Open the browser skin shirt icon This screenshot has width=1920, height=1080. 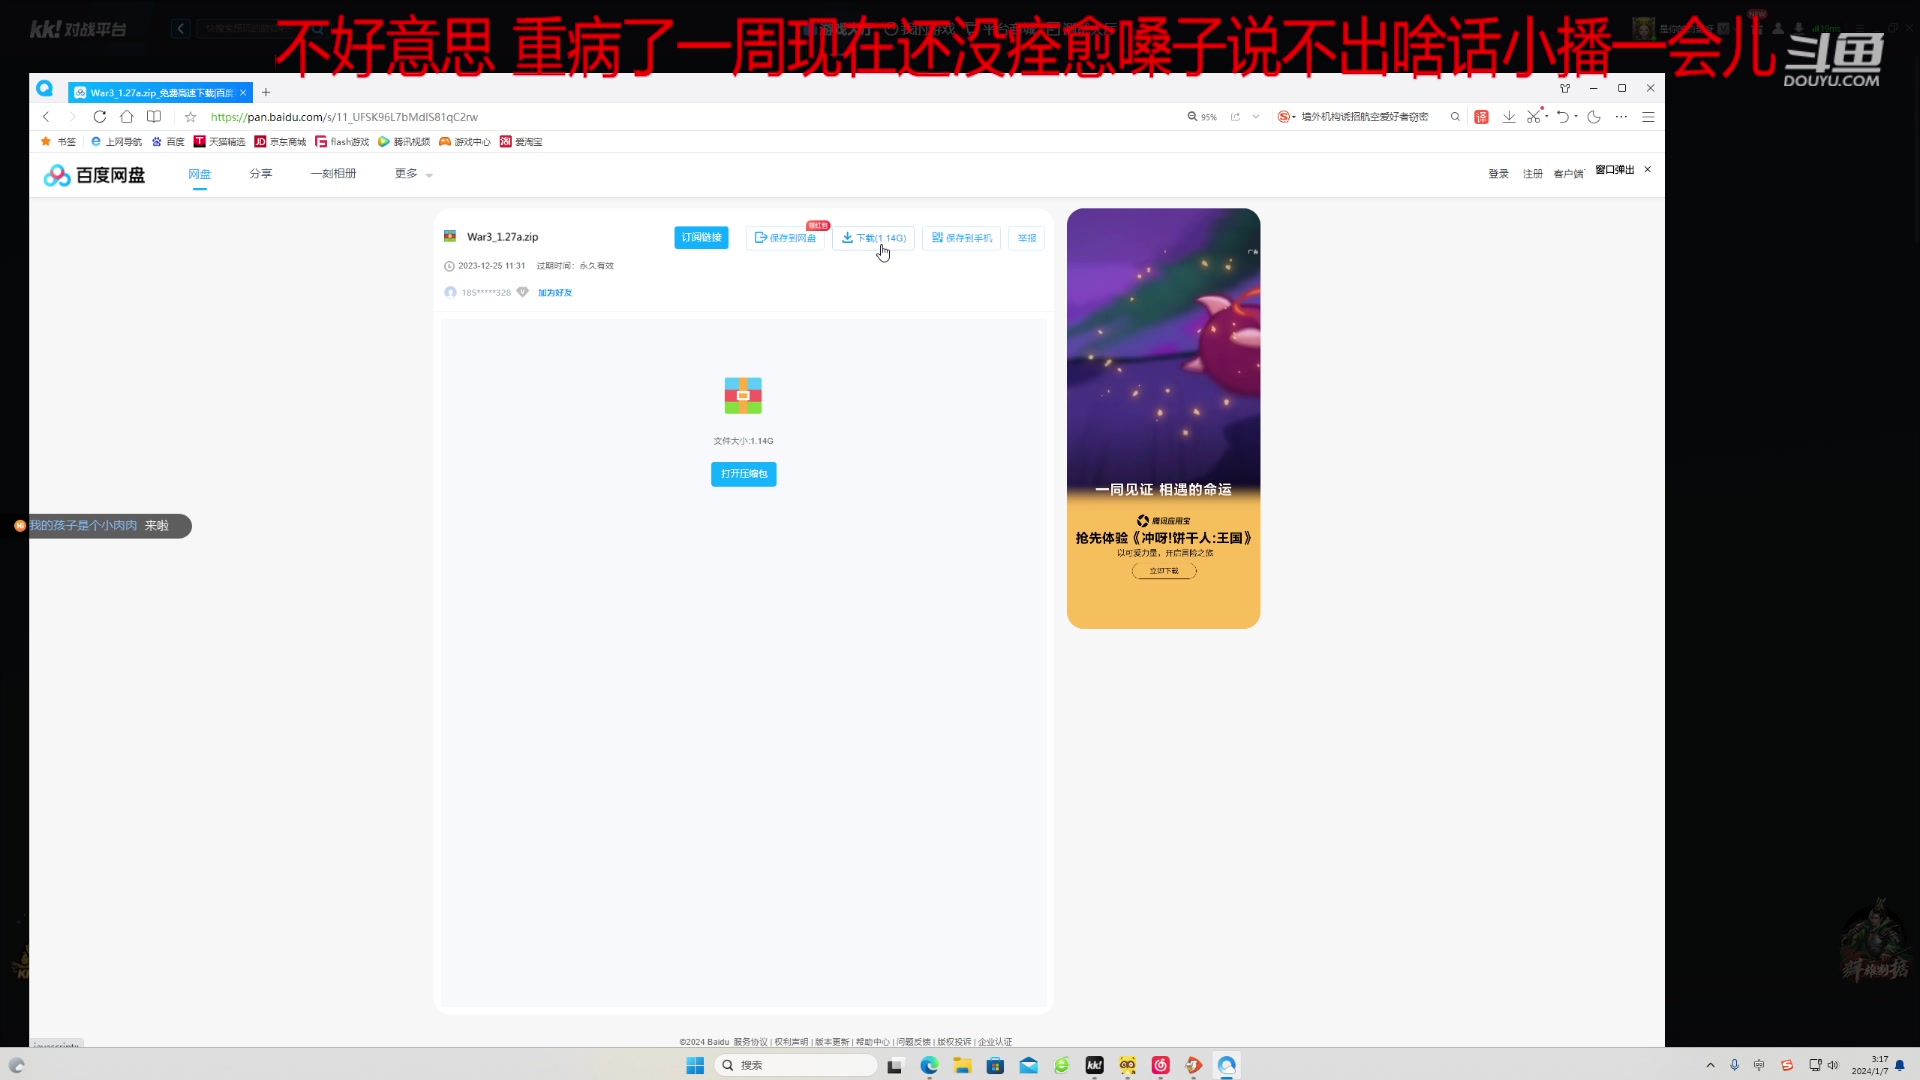tap(1565, 88)
